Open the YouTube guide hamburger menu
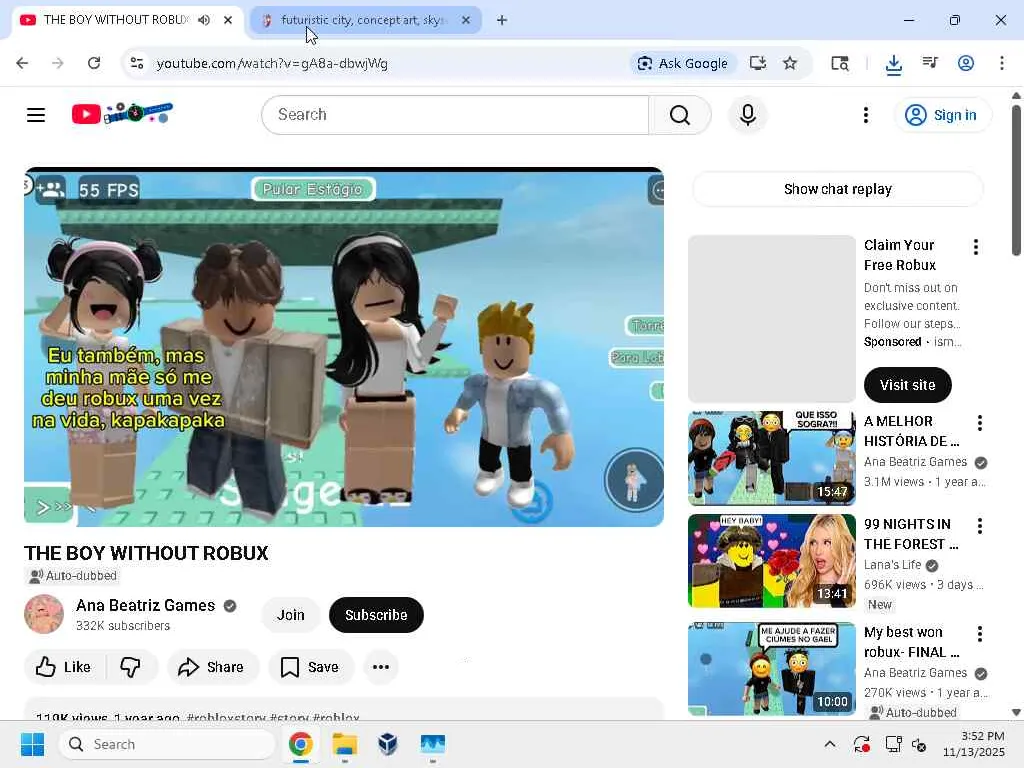Viewport: 1024px width, 768px height. pos(36,115)
